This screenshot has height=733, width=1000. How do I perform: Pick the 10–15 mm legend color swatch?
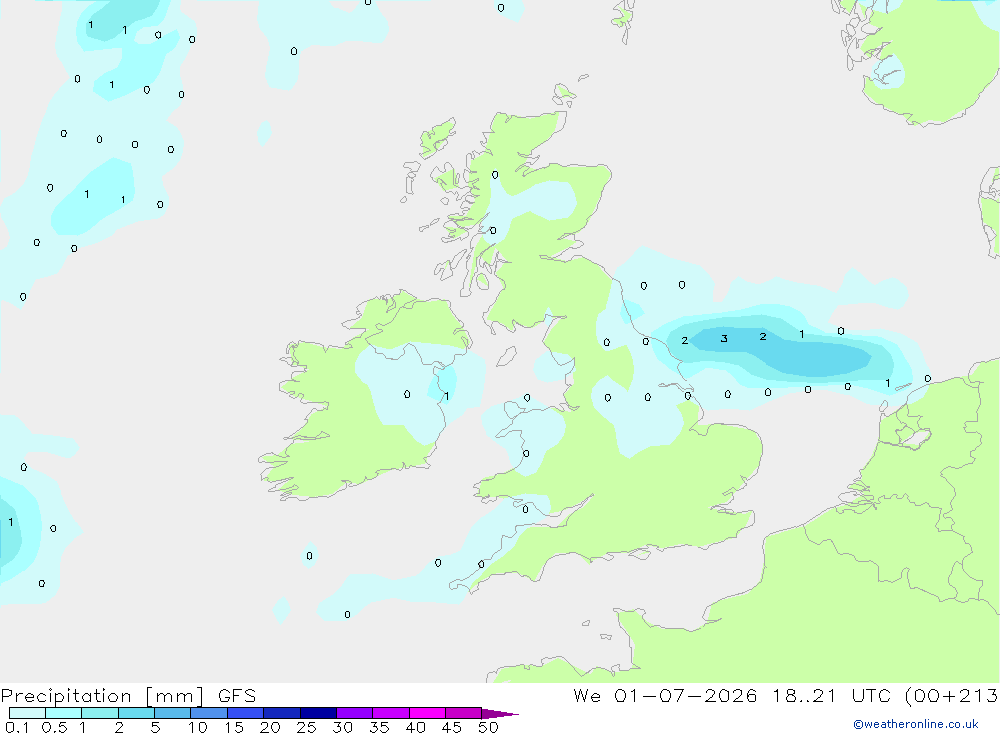pyautogui.click(x=209, y=713)
